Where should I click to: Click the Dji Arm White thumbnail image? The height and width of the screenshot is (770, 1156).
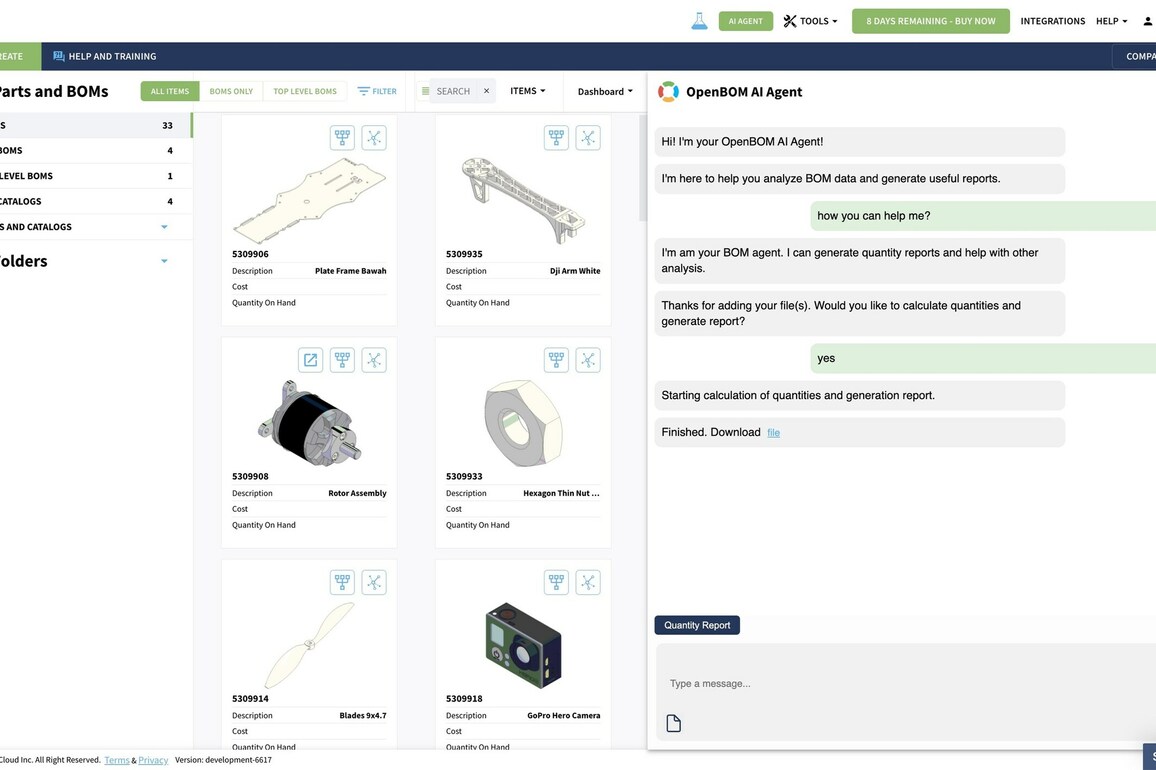pyautogui.click(x=523, y=199)
